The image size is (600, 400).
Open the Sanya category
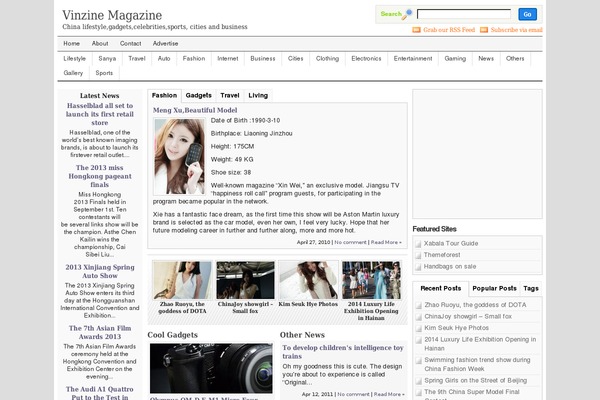point(107,59)
